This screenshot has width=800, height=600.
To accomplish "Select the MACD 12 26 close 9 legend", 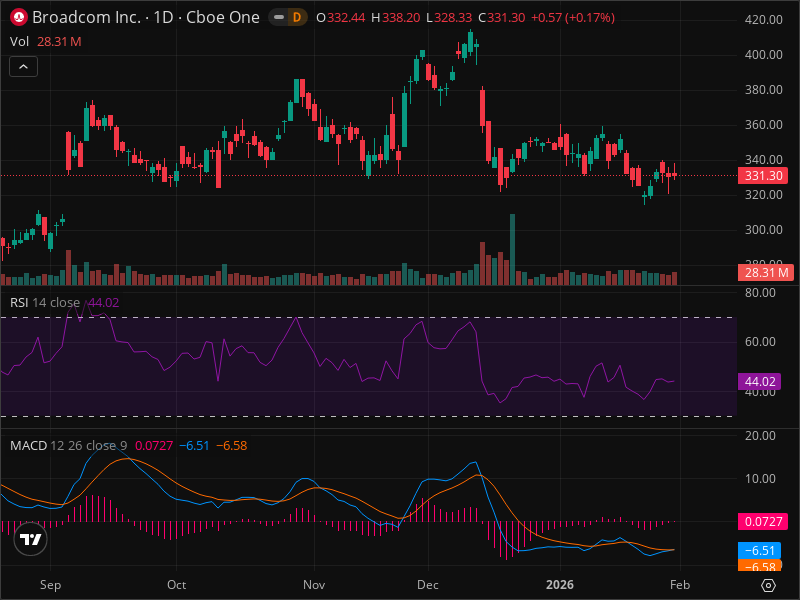I will 68,445.
